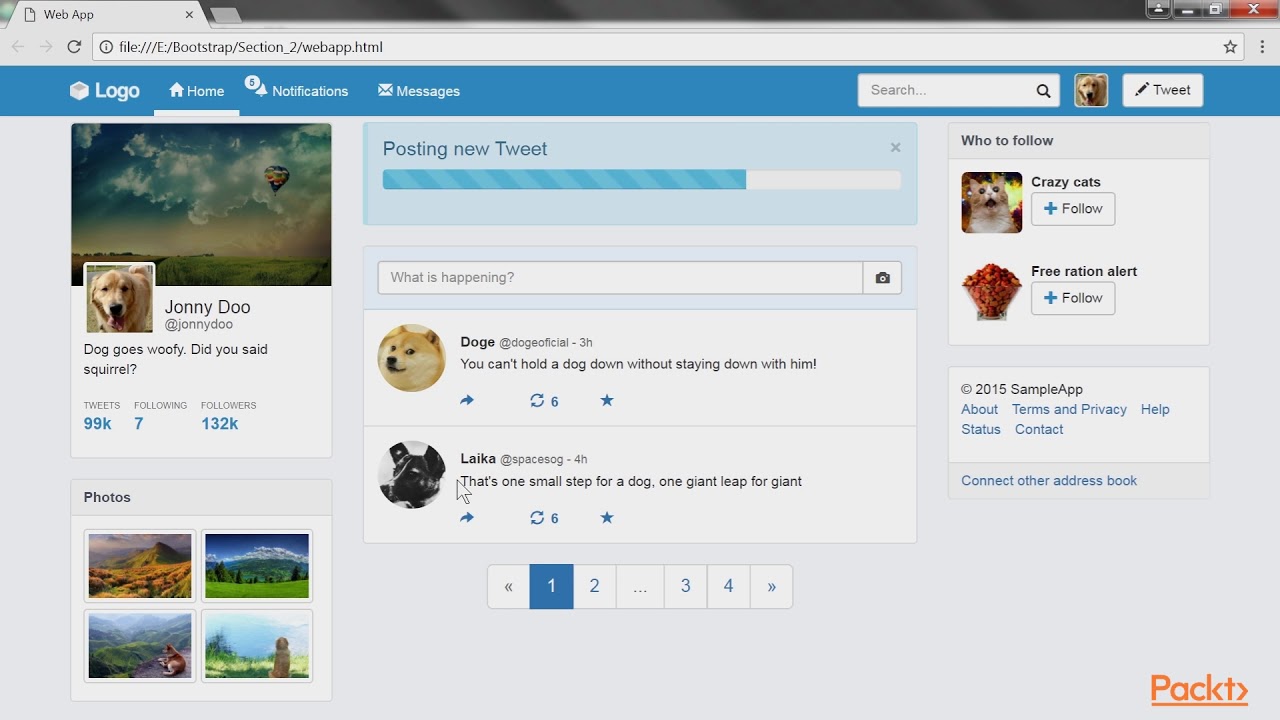
Task: Open Free ration alert avatar
Action: 992,292
